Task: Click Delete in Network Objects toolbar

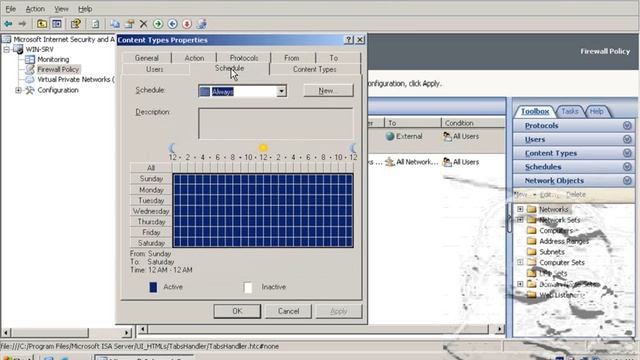Action: pos(576,195)
